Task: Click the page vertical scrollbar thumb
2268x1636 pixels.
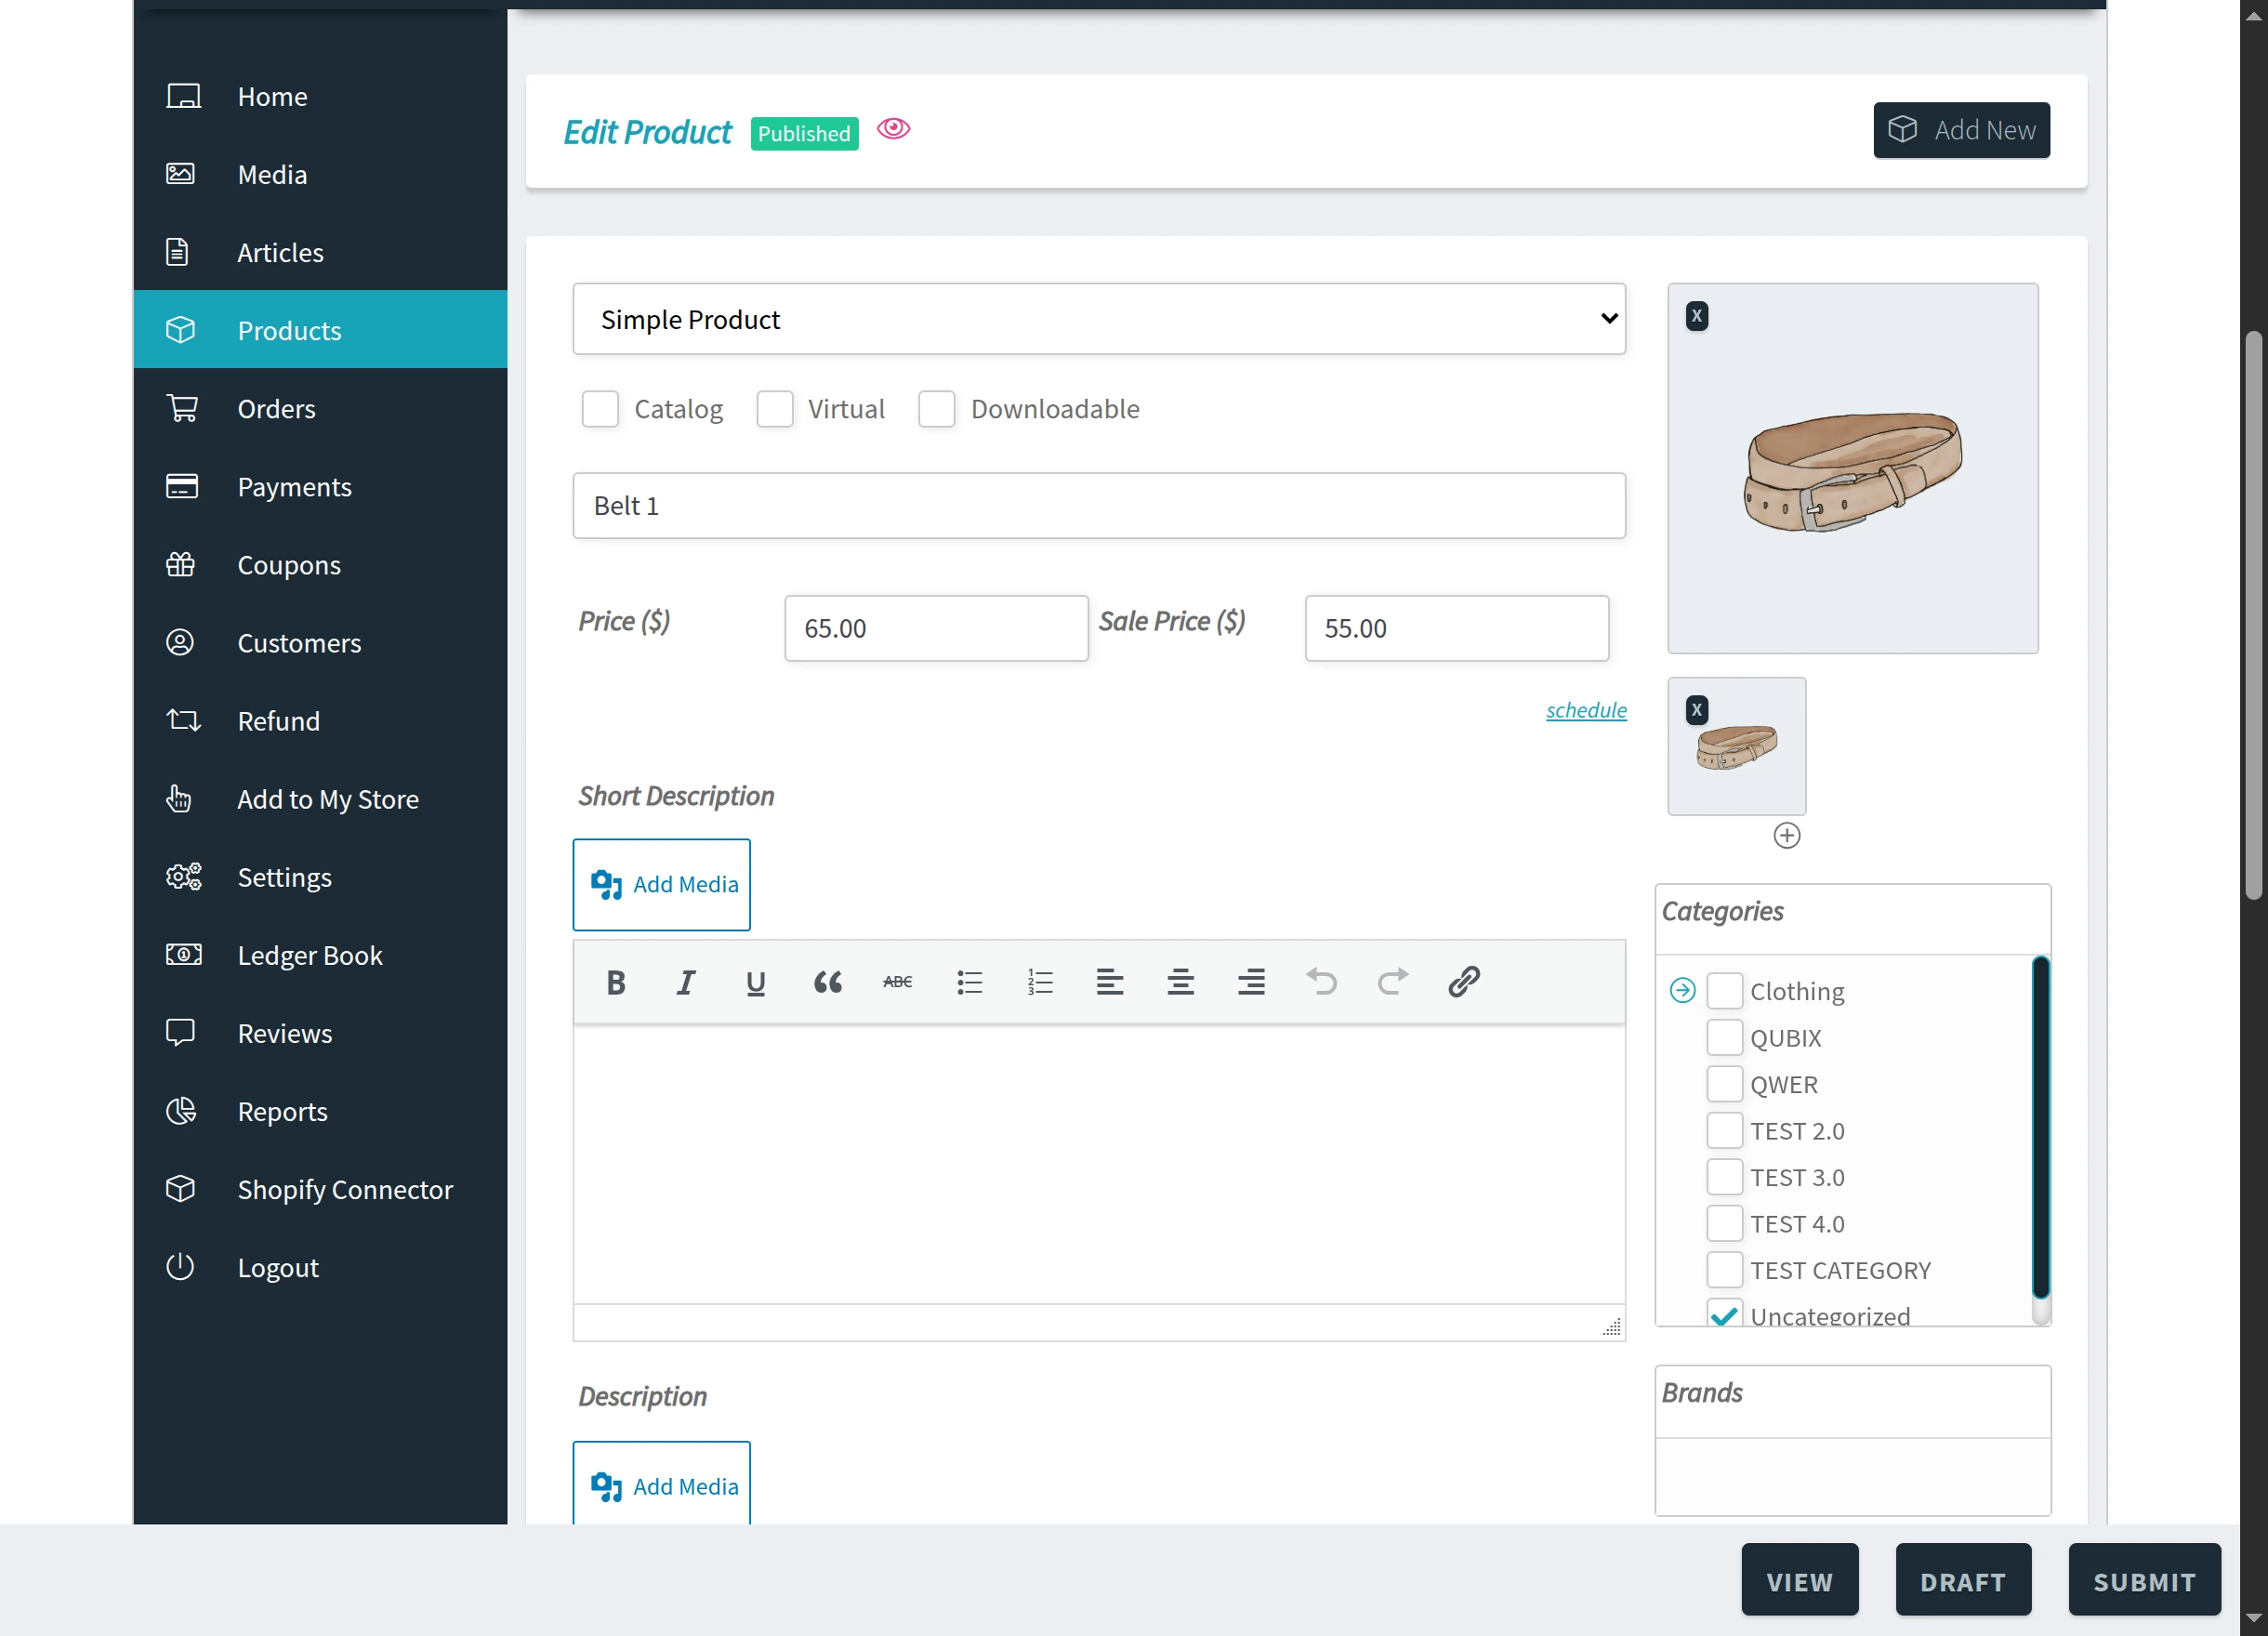Action: (2253, 615)
